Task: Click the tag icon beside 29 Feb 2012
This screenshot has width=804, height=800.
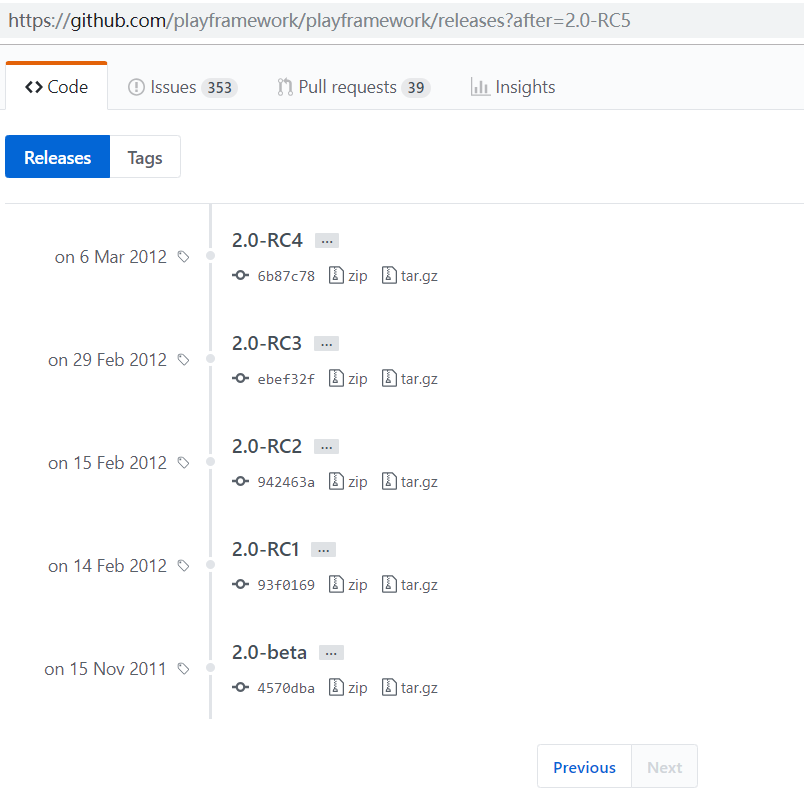Action: (184, 359)
